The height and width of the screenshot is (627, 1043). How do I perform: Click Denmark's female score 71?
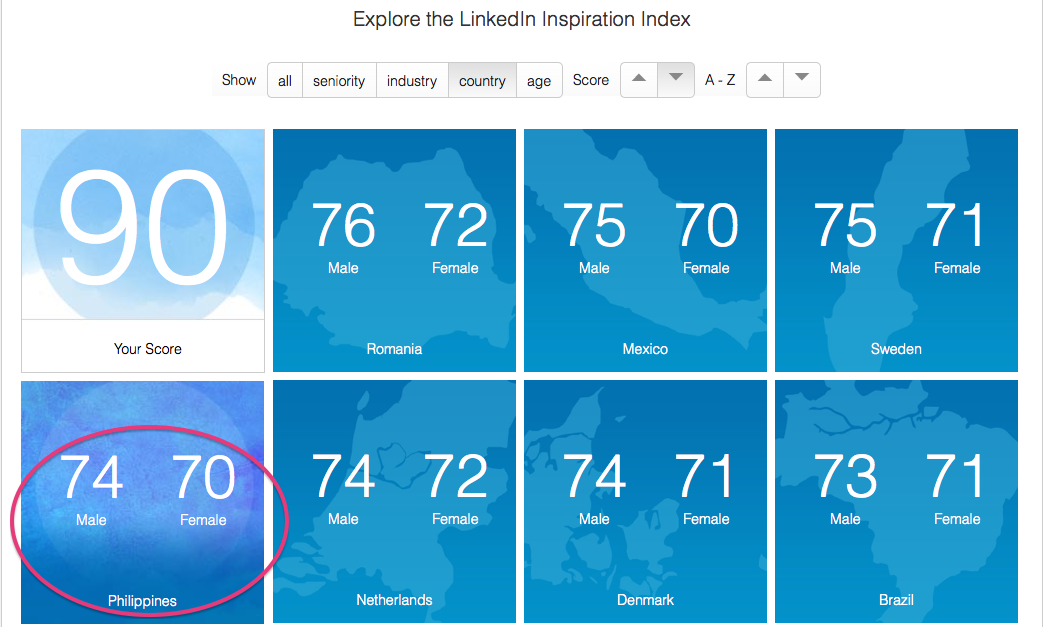(x=705, y=475)
